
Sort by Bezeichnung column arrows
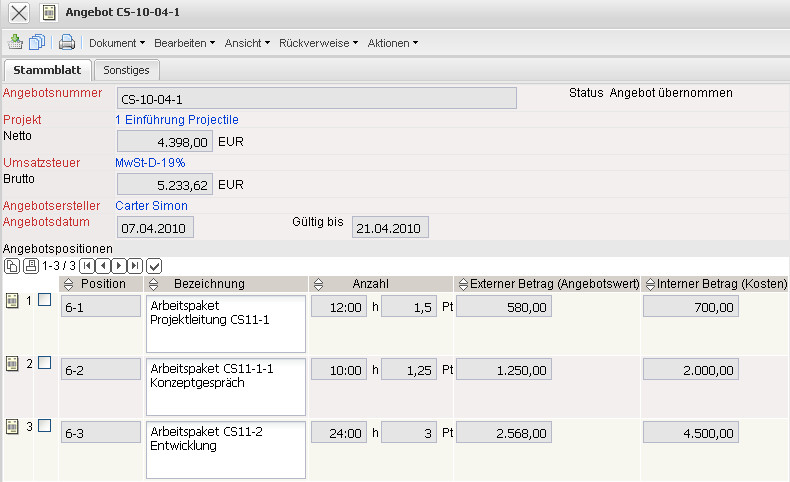pyautogui.click(x=154, y=285)
